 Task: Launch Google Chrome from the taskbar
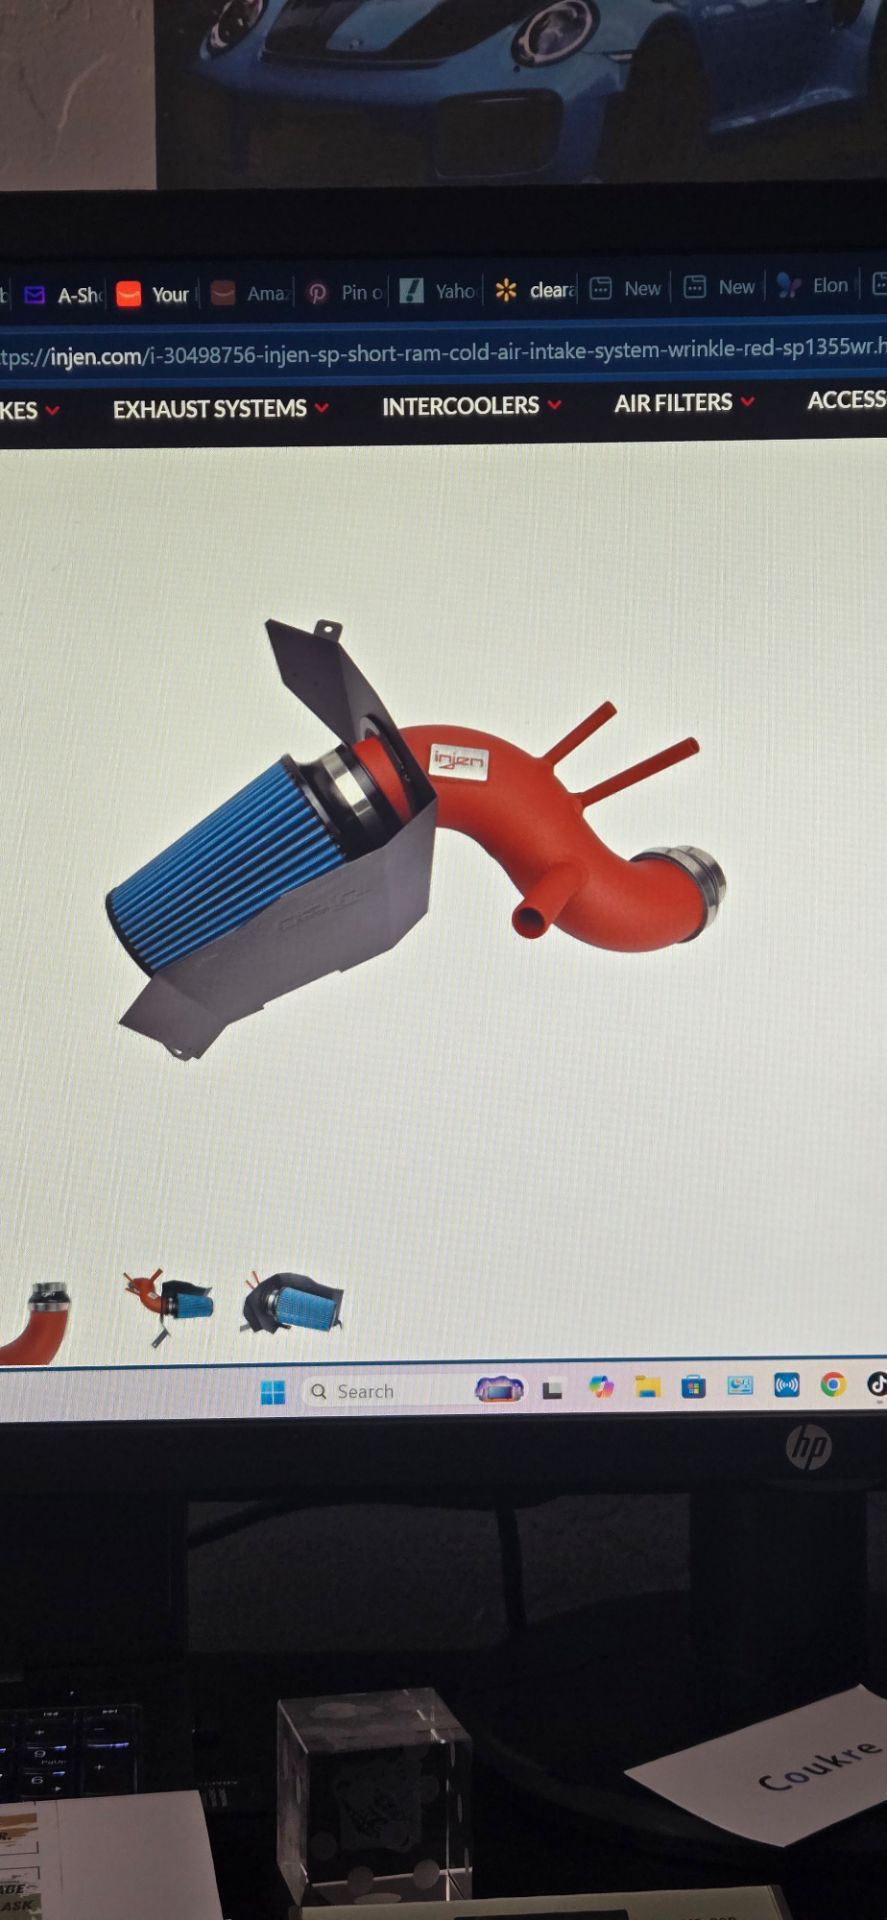[833, 1384]
